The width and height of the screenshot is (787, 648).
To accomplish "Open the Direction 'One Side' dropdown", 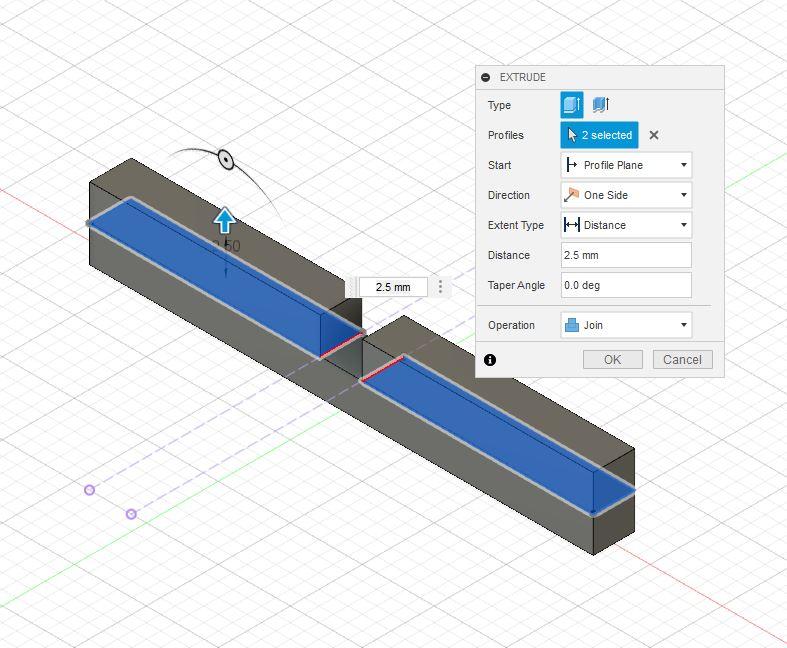I will pos(626,195).
